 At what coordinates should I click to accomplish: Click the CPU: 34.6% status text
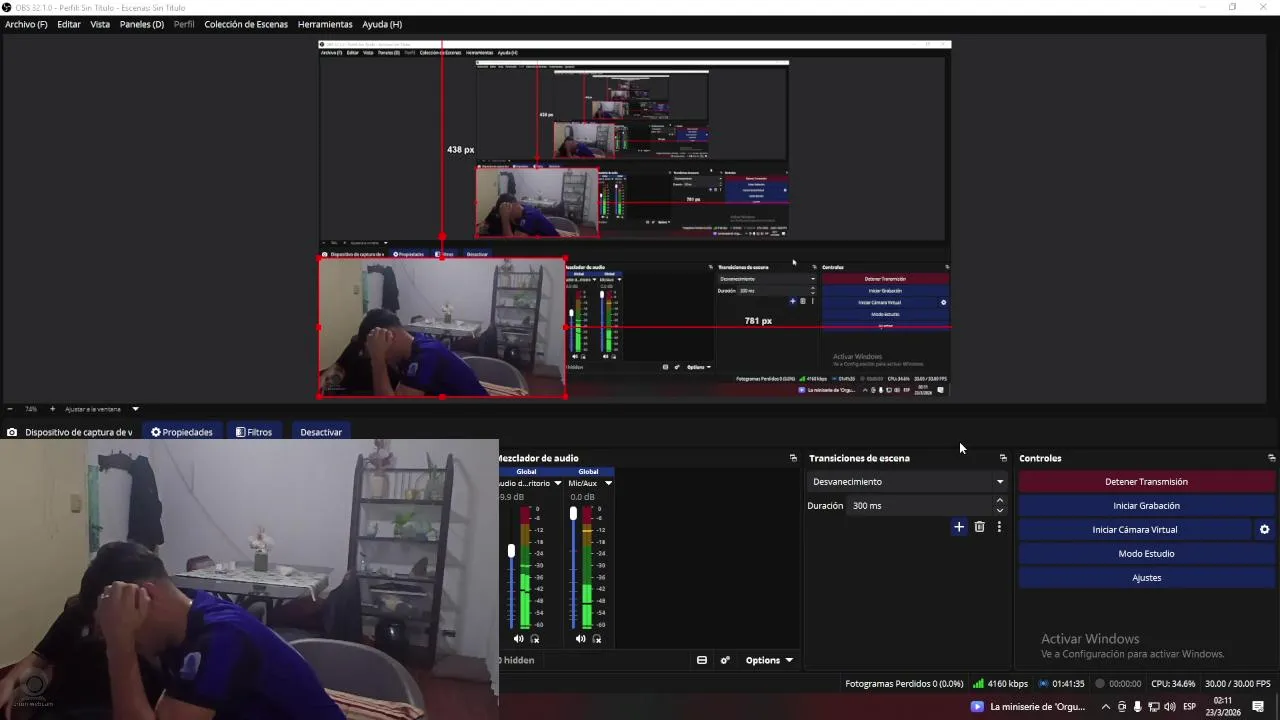pyautogui.click(x=1173, y=684)
